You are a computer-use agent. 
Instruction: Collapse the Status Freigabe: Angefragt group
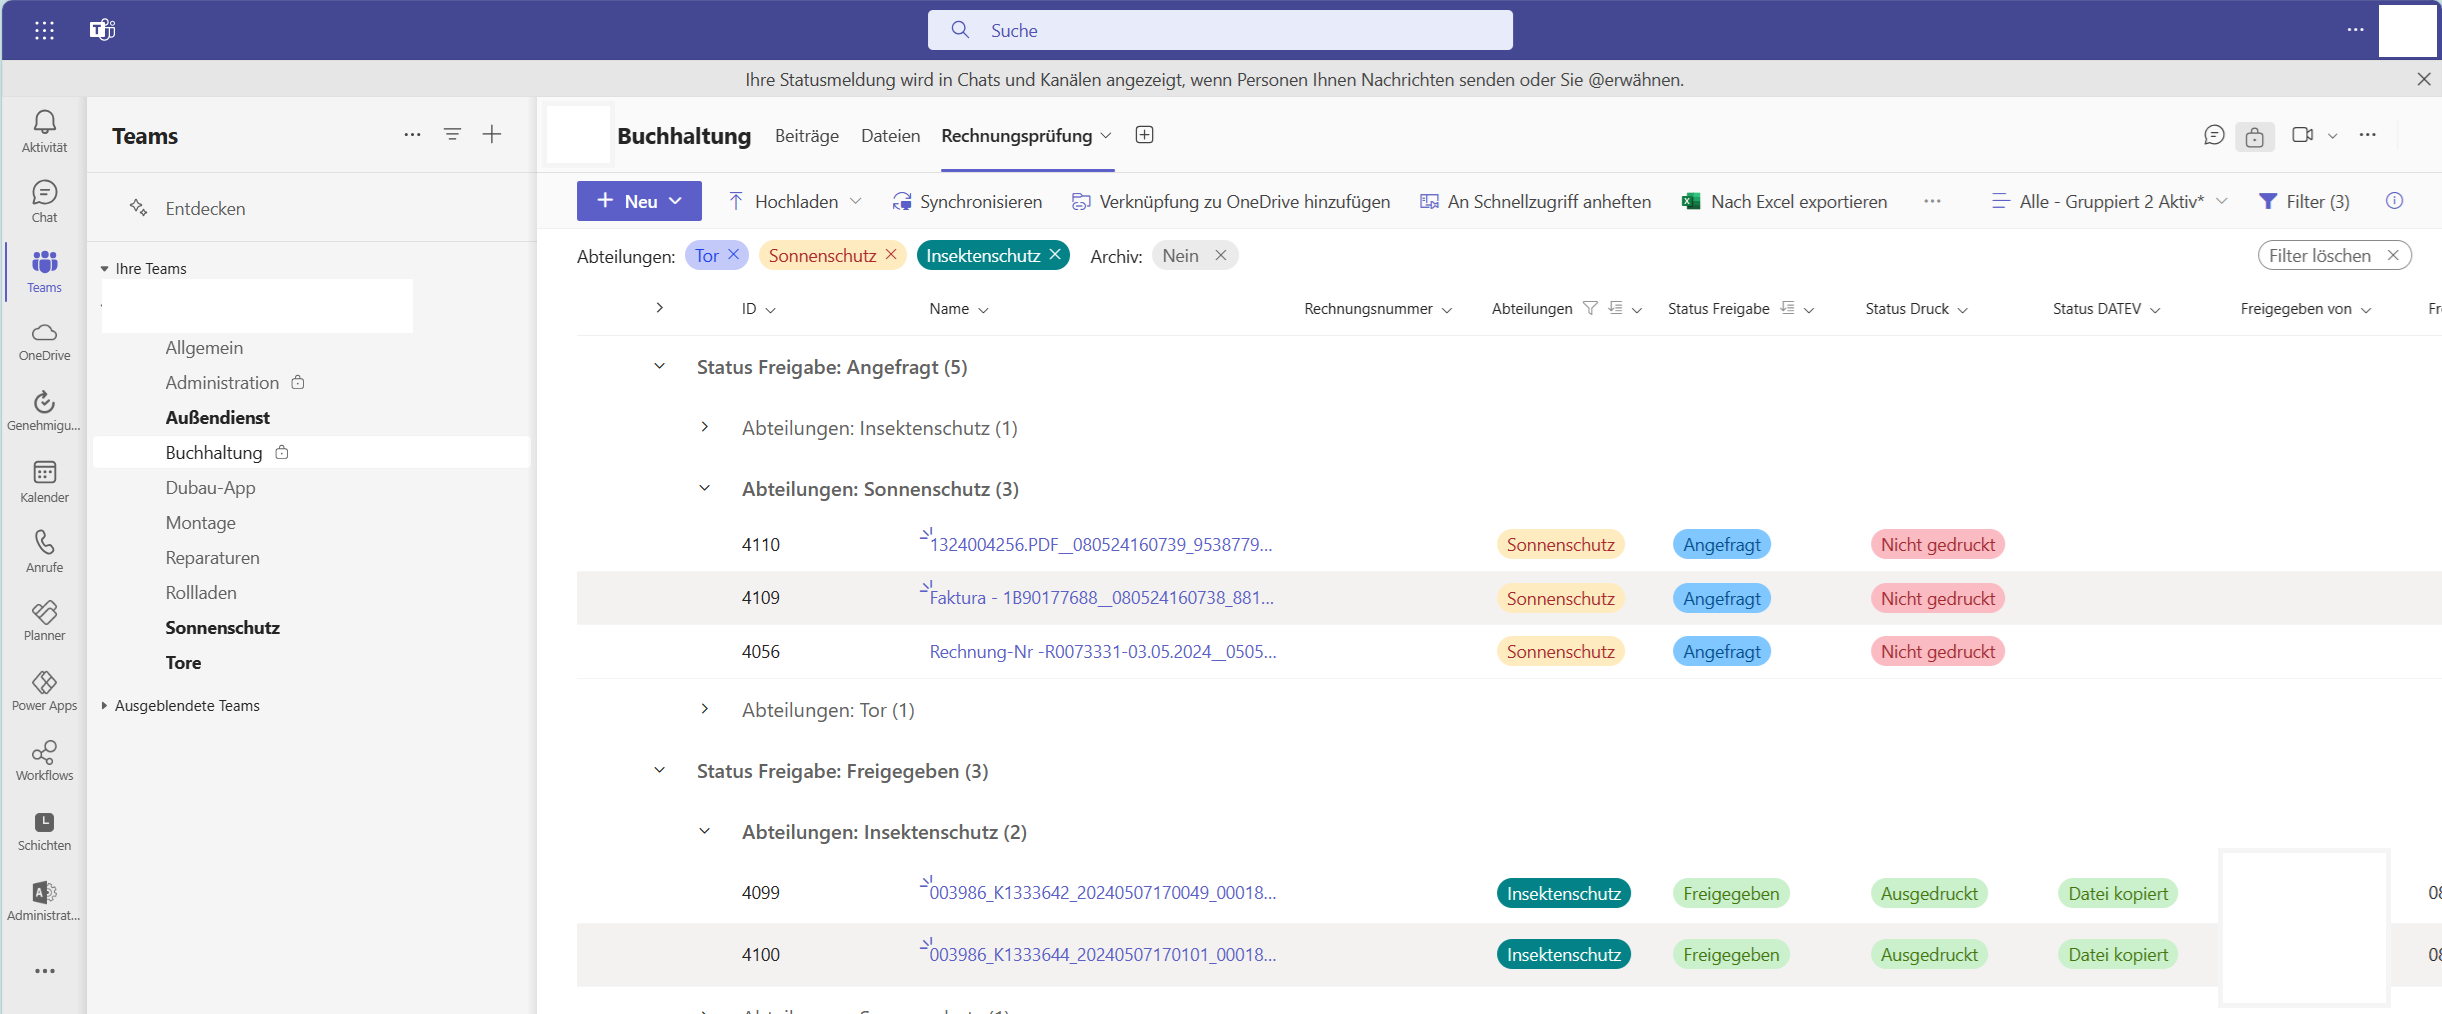click(x=659, y=367)
